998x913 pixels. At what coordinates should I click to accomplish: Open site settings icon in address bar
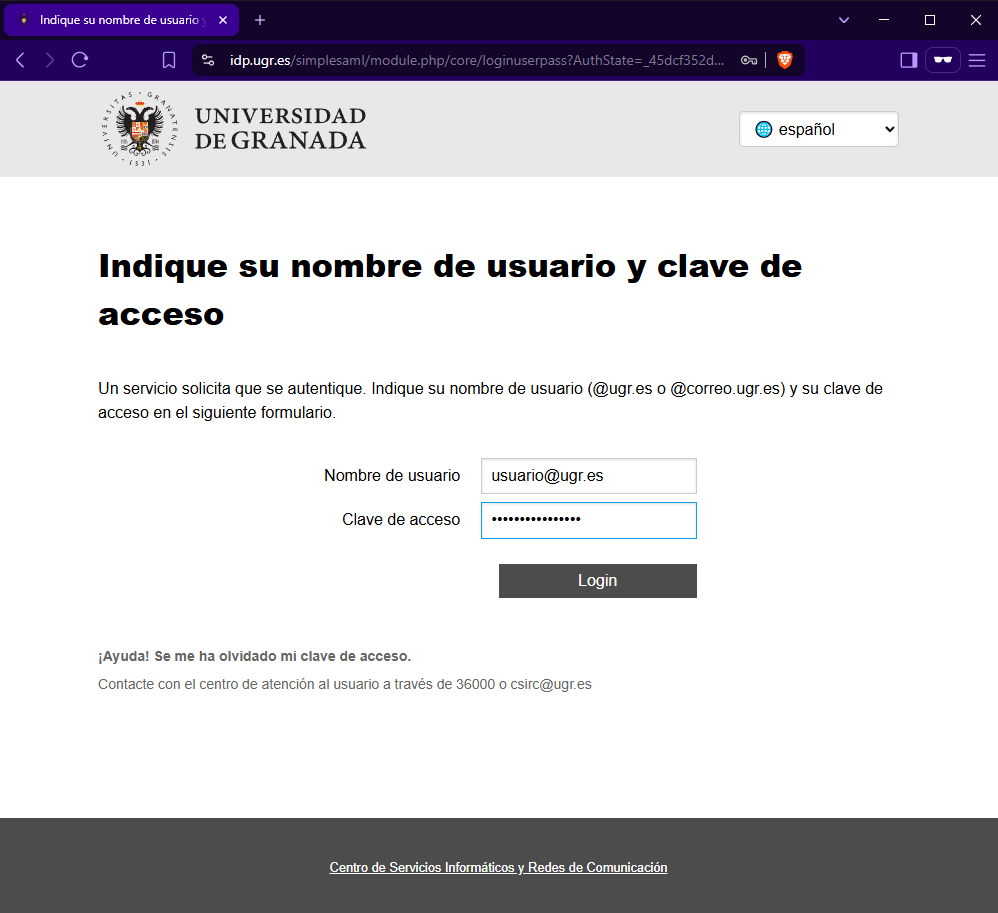[208, 60]
